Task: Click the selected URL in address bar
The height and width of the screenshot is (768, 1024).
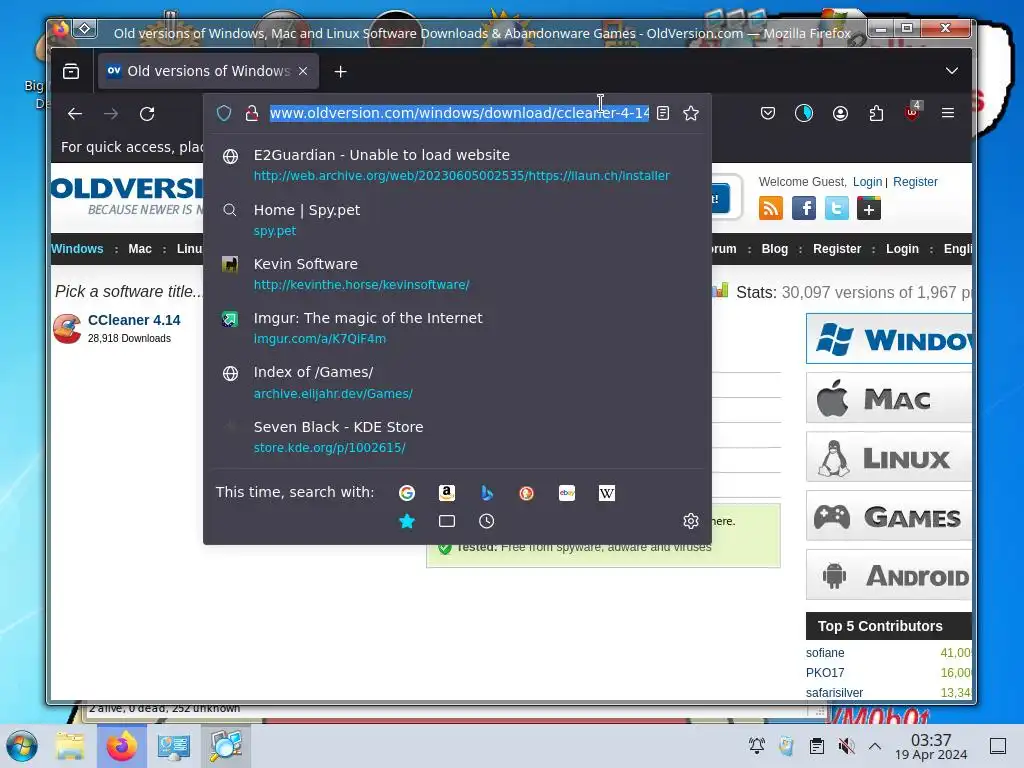Action: point(459,113)
